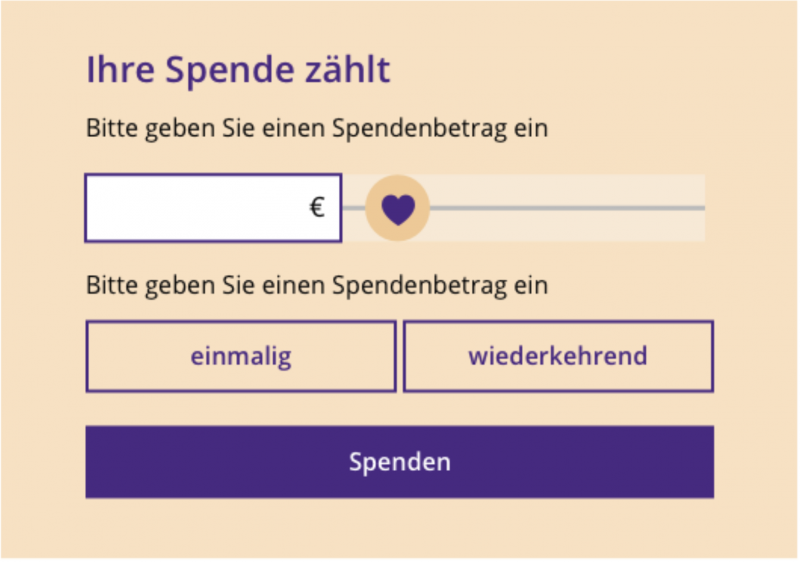The height and width of the screenshot is (562, 800).
Task: Click the label above the amount field
Action: tap(317, 129)
